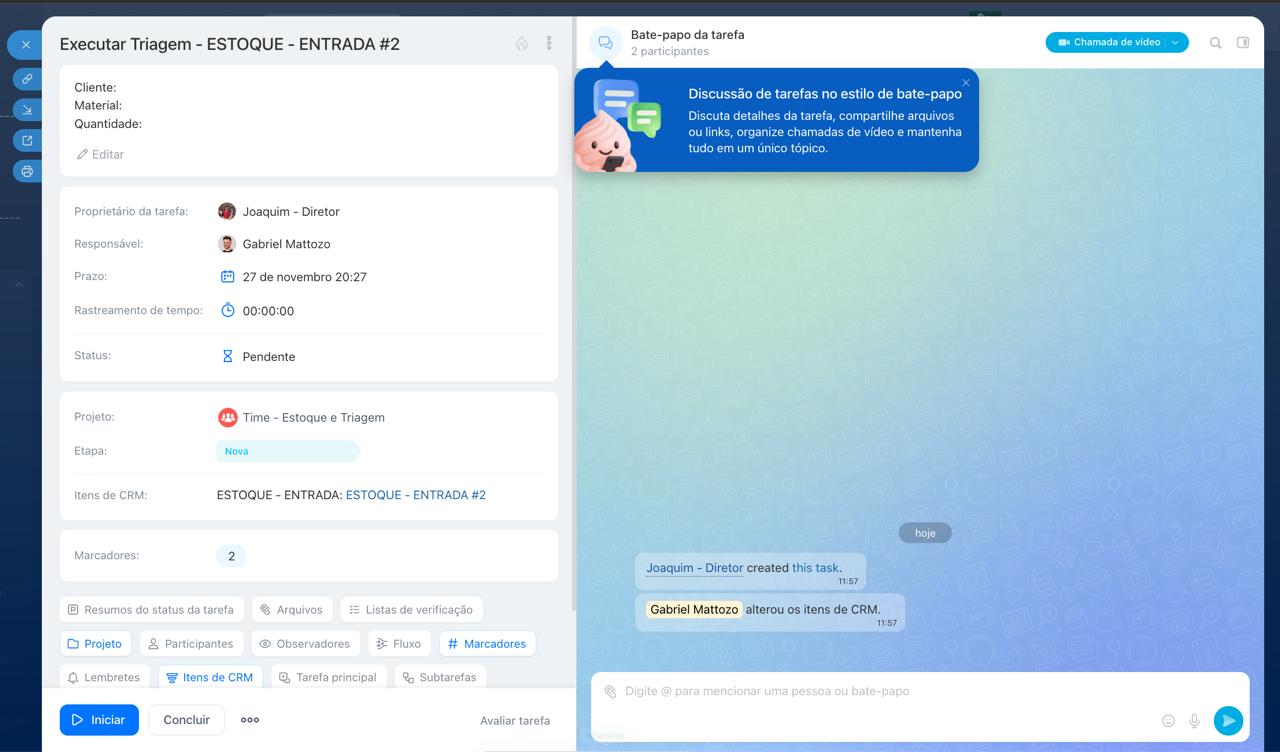This screenshot has height=752, width=1280.
Task: Click the copy link icon in left sidebar
Action: pos(27,78)
